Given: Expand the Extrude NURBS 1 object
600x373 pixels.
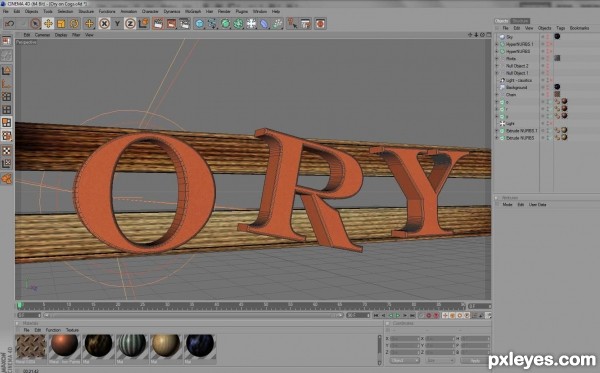Looking at the screenshot, I should click(497, 131).
